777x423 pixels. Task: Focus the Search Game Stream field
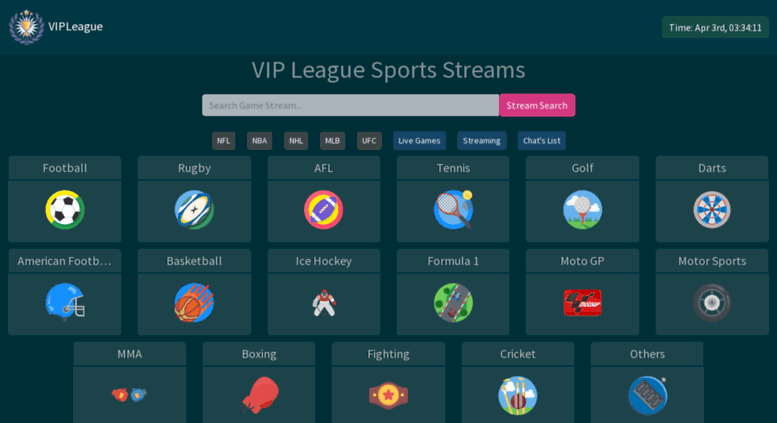click(350, 105)
